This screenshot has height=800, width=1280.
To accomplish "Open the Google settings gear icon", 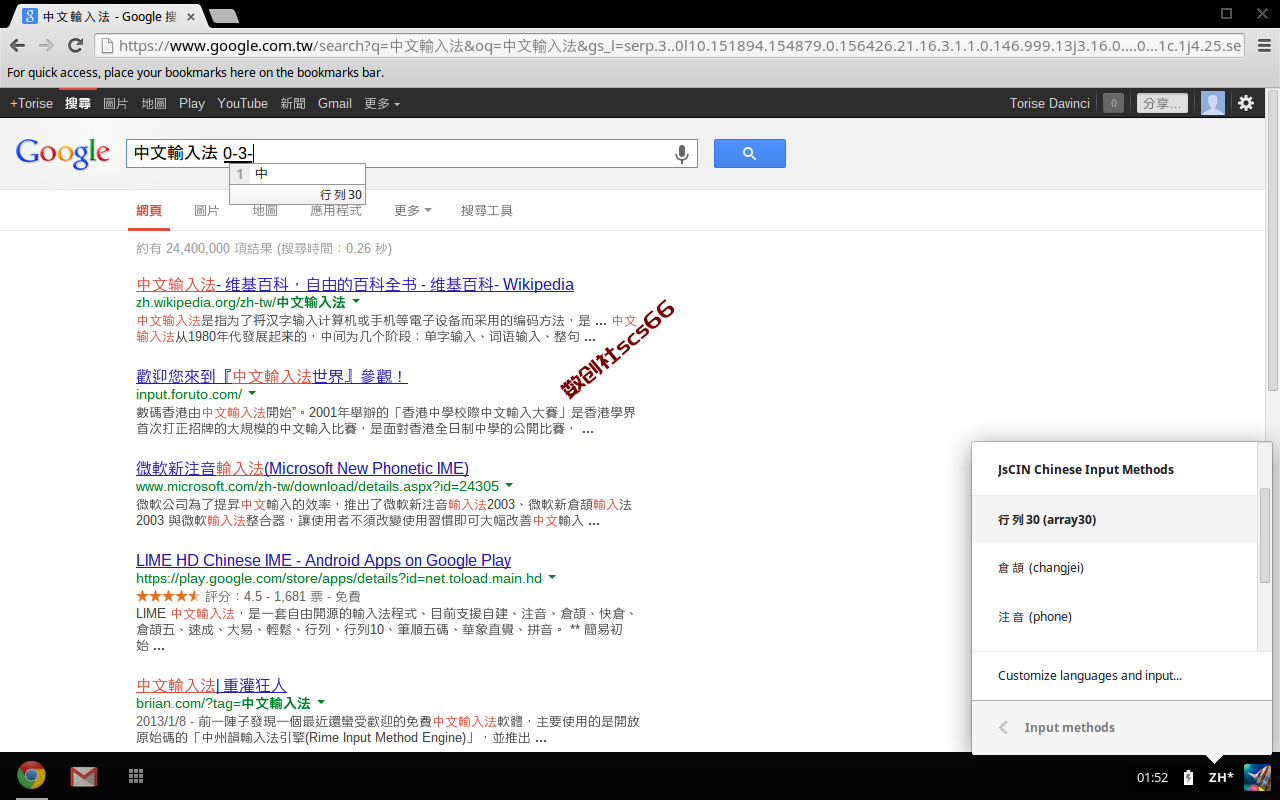I will (1246, 103).
